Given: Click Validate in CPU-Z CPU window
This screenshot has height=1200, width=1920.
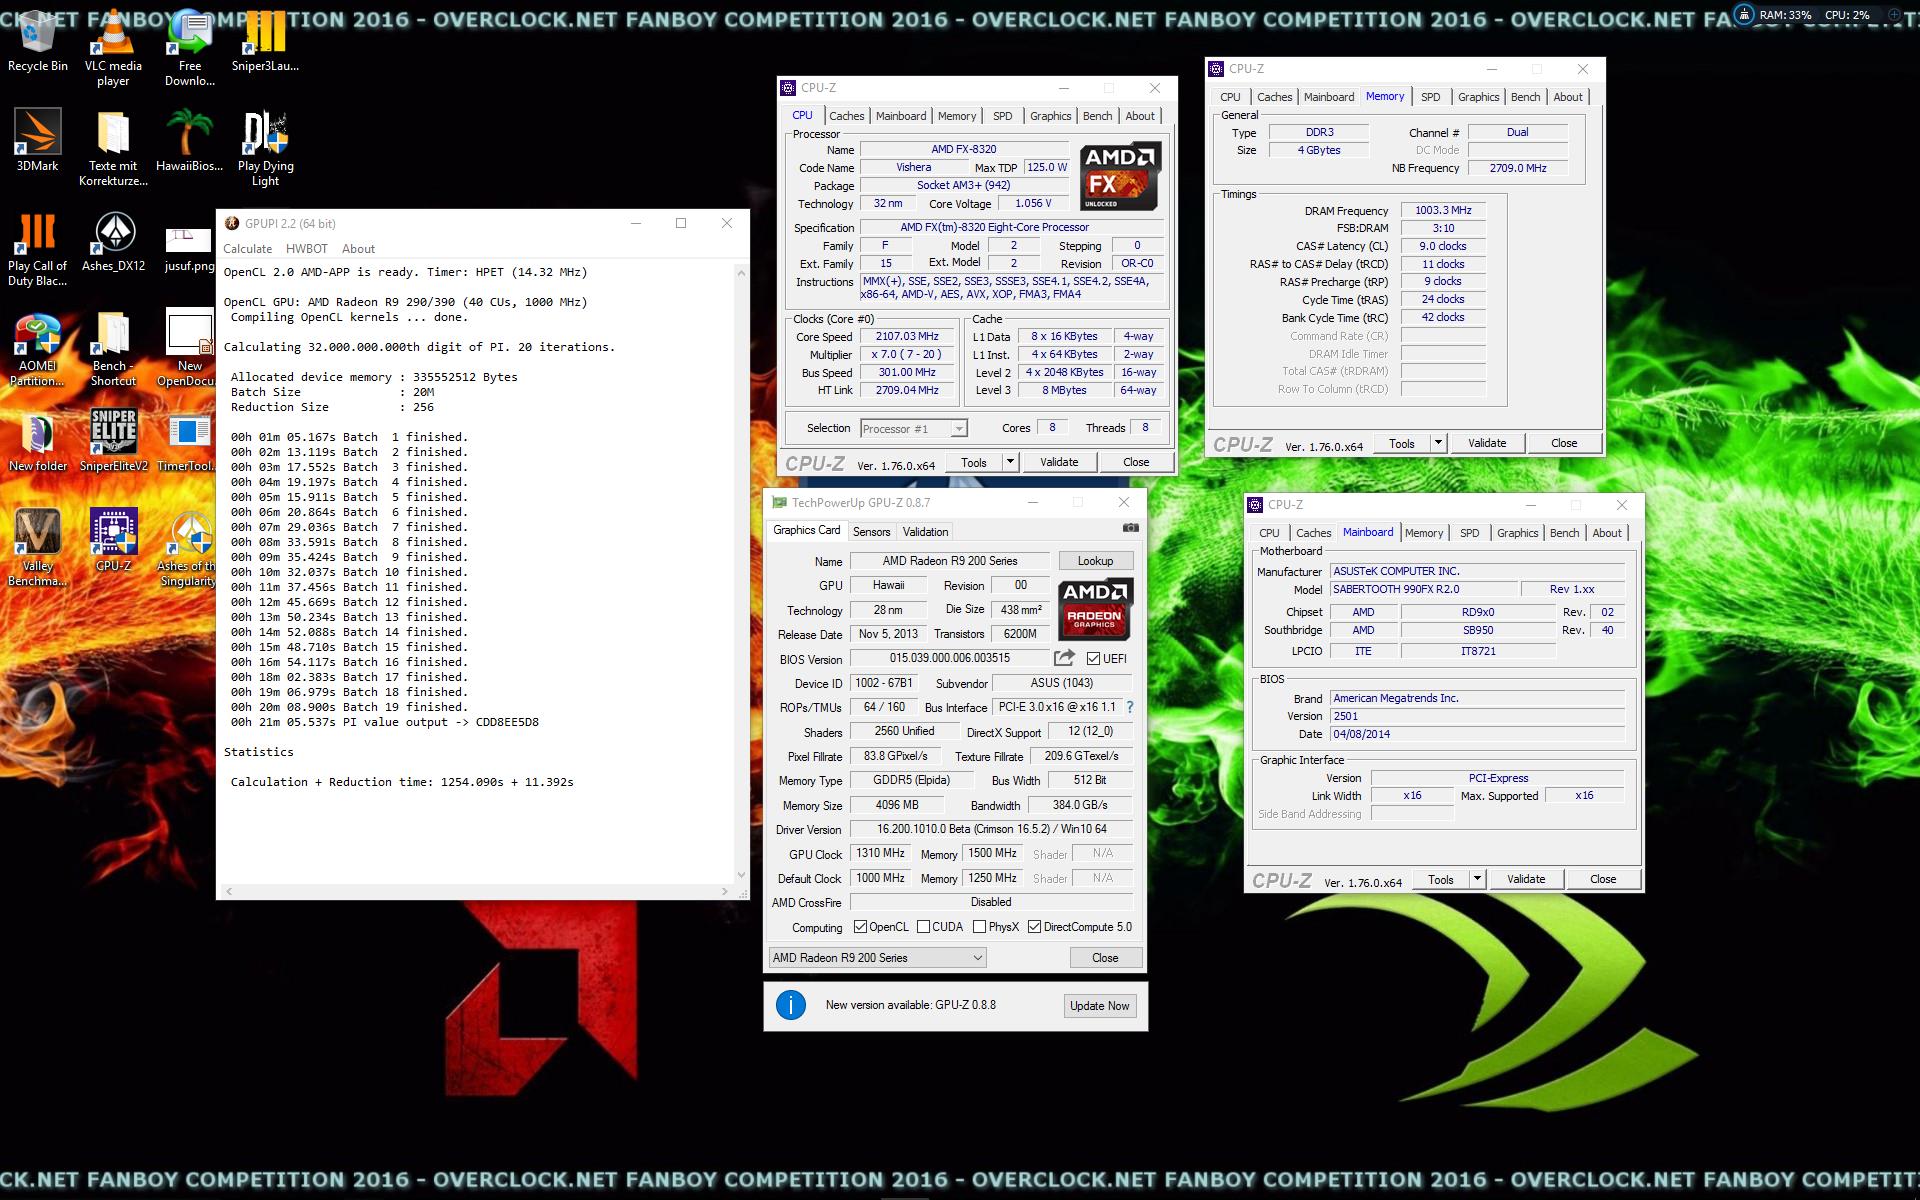Looking at the screenshot, I should [1059, 462].
